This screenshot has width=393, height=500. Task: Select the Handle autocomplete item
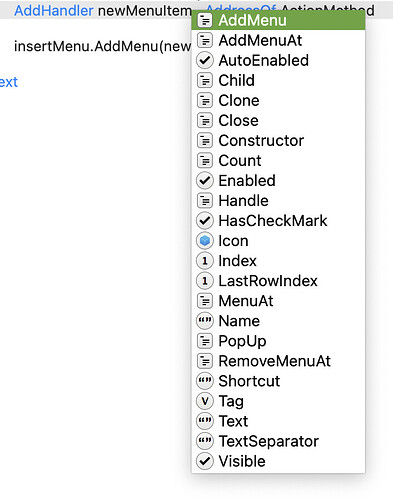278,201
